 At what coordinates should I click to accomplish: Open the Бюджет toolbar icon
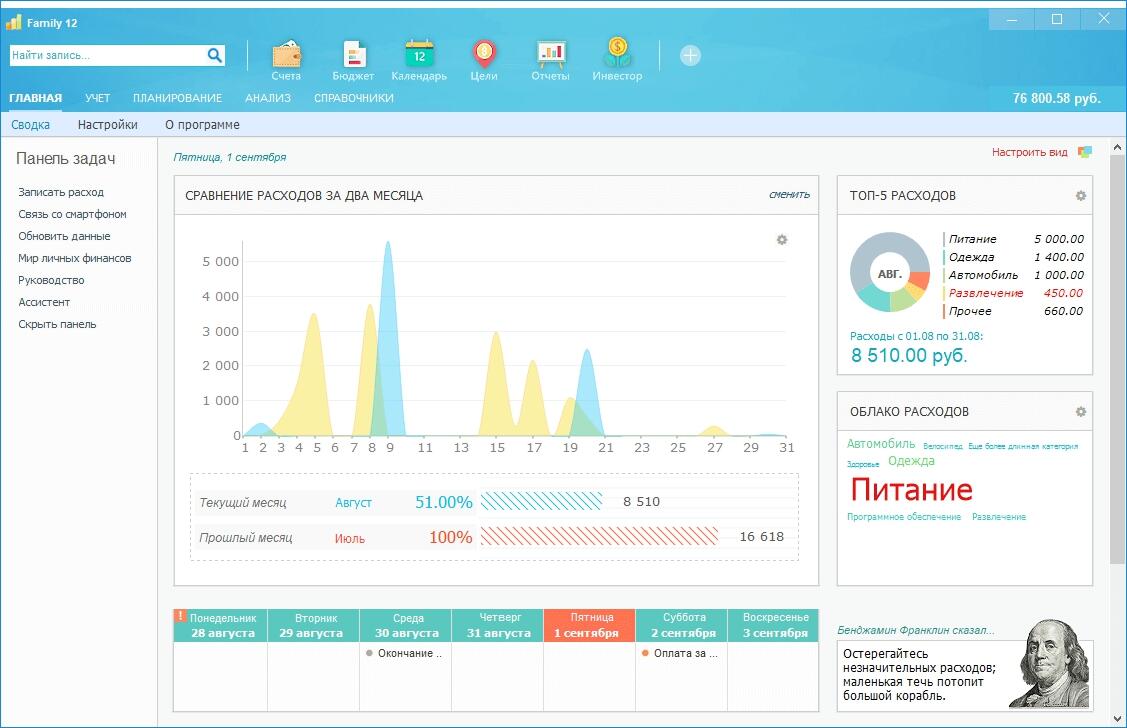353,54
